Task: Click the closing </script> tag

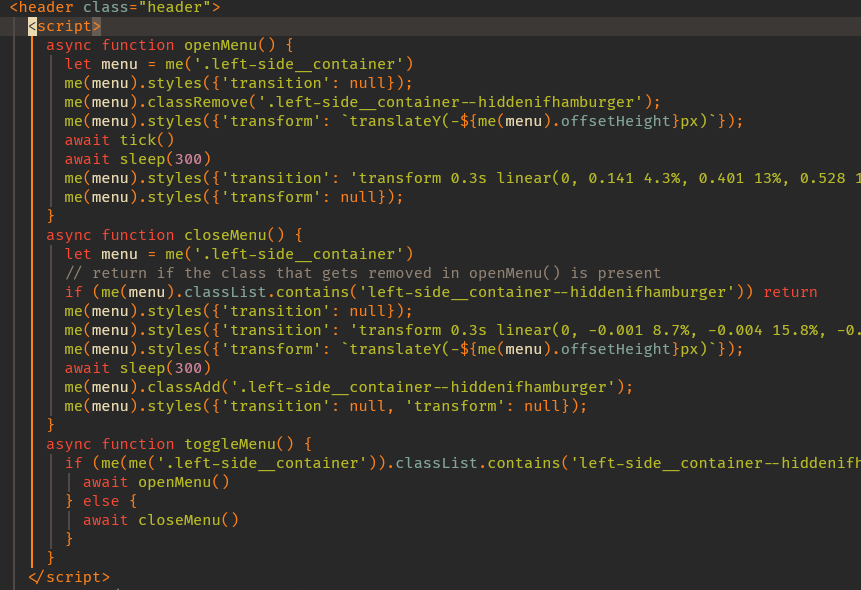Action: point(69,577)
